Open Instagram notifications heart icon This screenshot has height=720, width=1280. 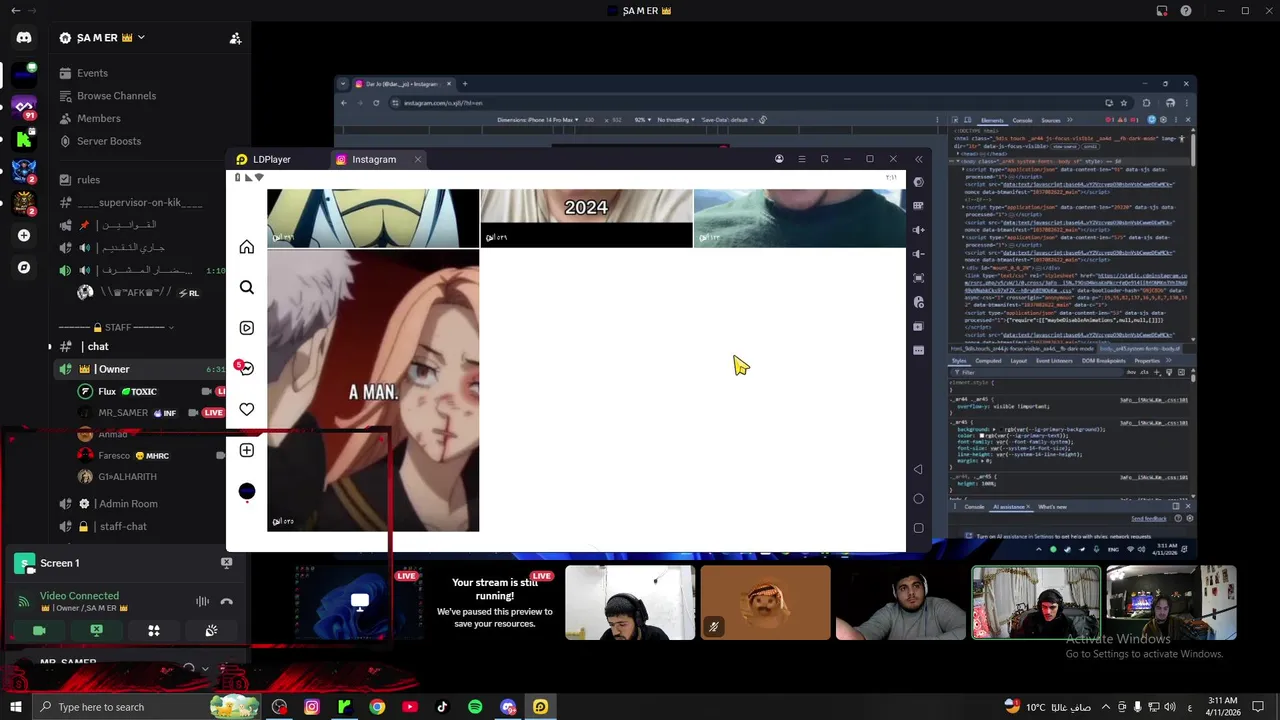(247, 409)
